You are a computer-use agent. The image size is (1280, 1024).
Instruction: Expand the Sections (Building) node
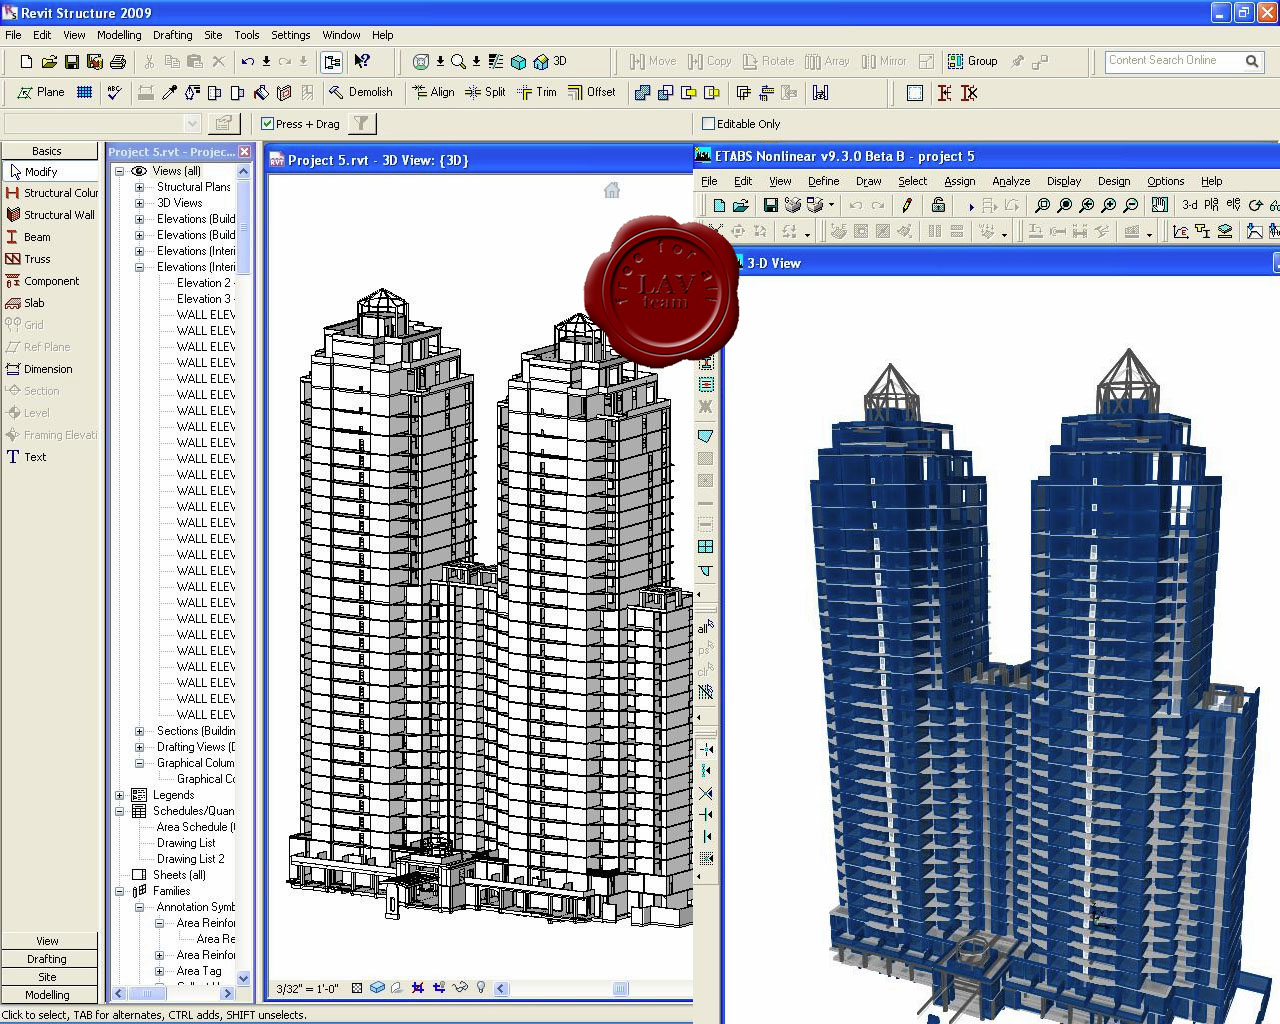[x=140, y=731]
